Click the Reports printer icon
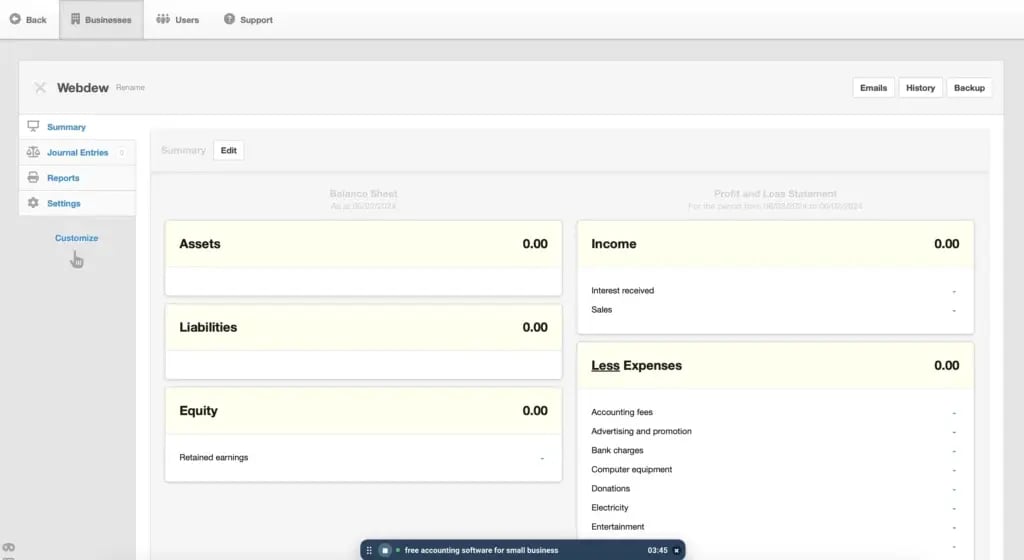1024x560 pixels. (x=33, y=178)
